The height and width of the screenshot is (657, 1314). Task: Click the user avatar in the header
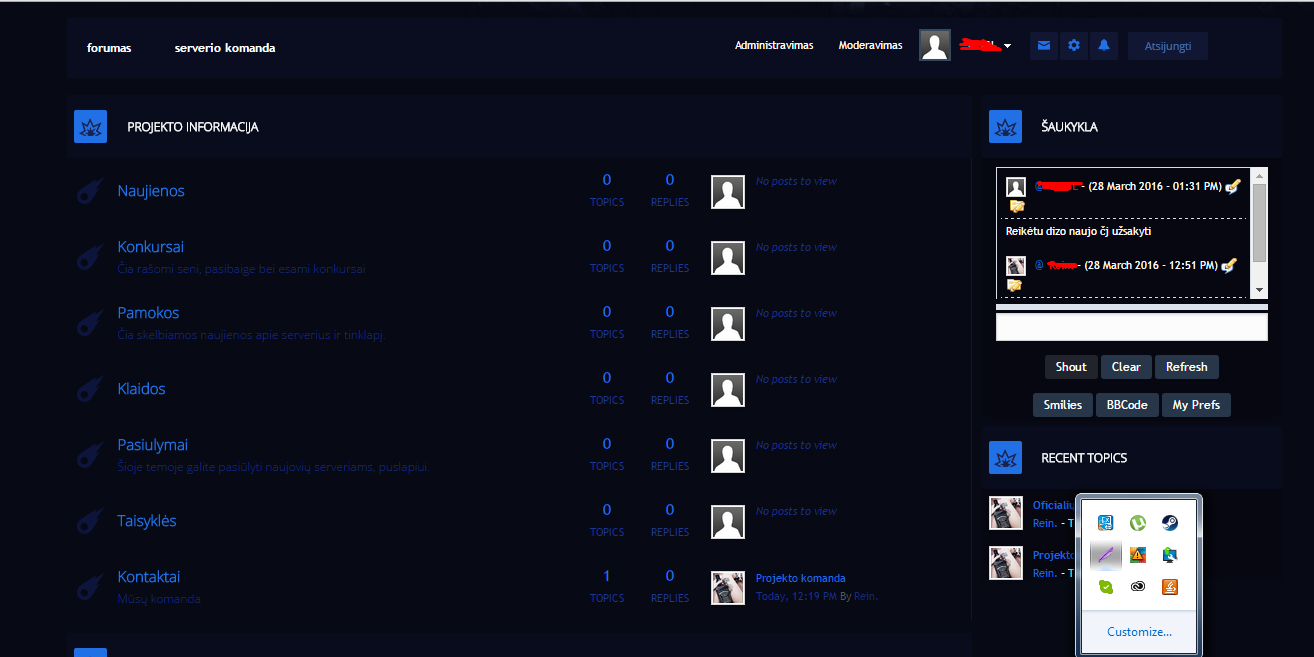tap(935, 45)
